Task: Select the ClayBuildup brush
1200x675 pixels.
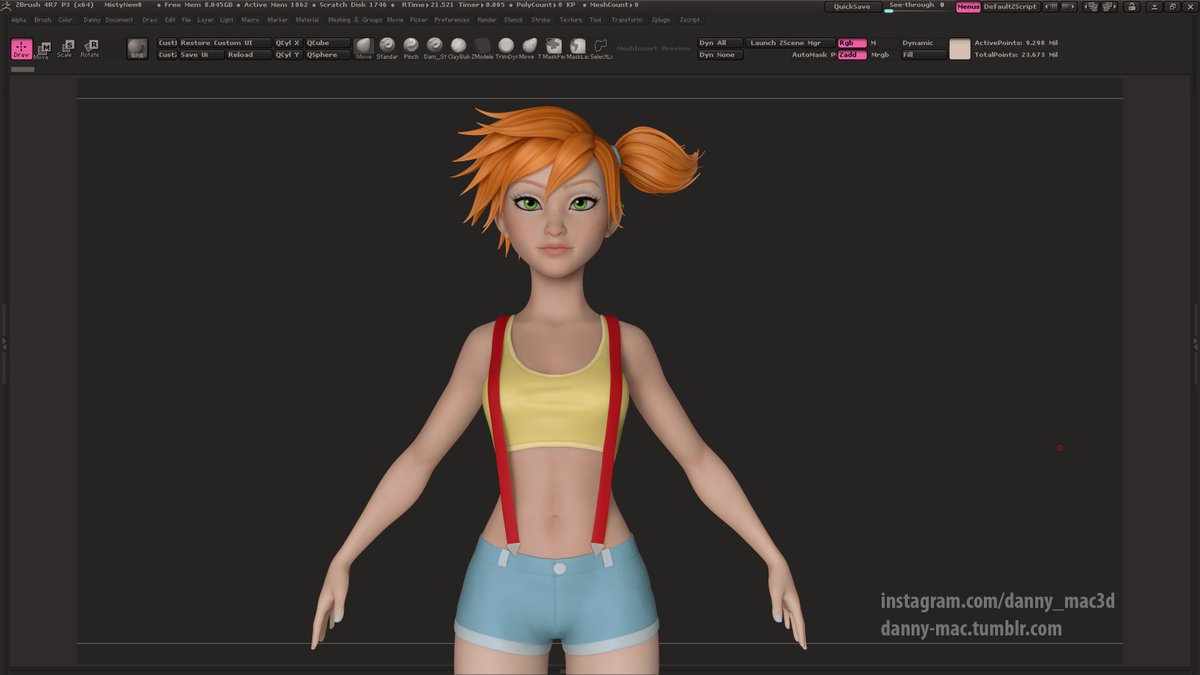Action: point(458,48)
